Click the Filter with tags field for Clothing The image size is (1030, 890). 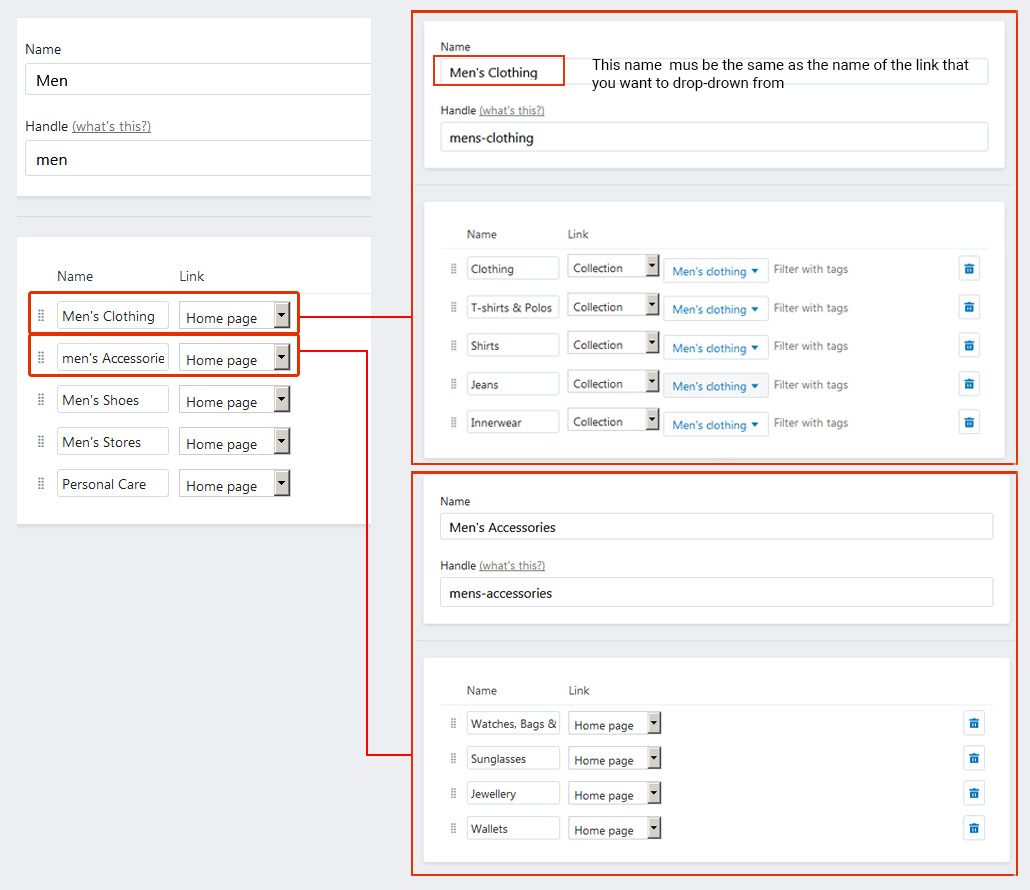point(810,269)
